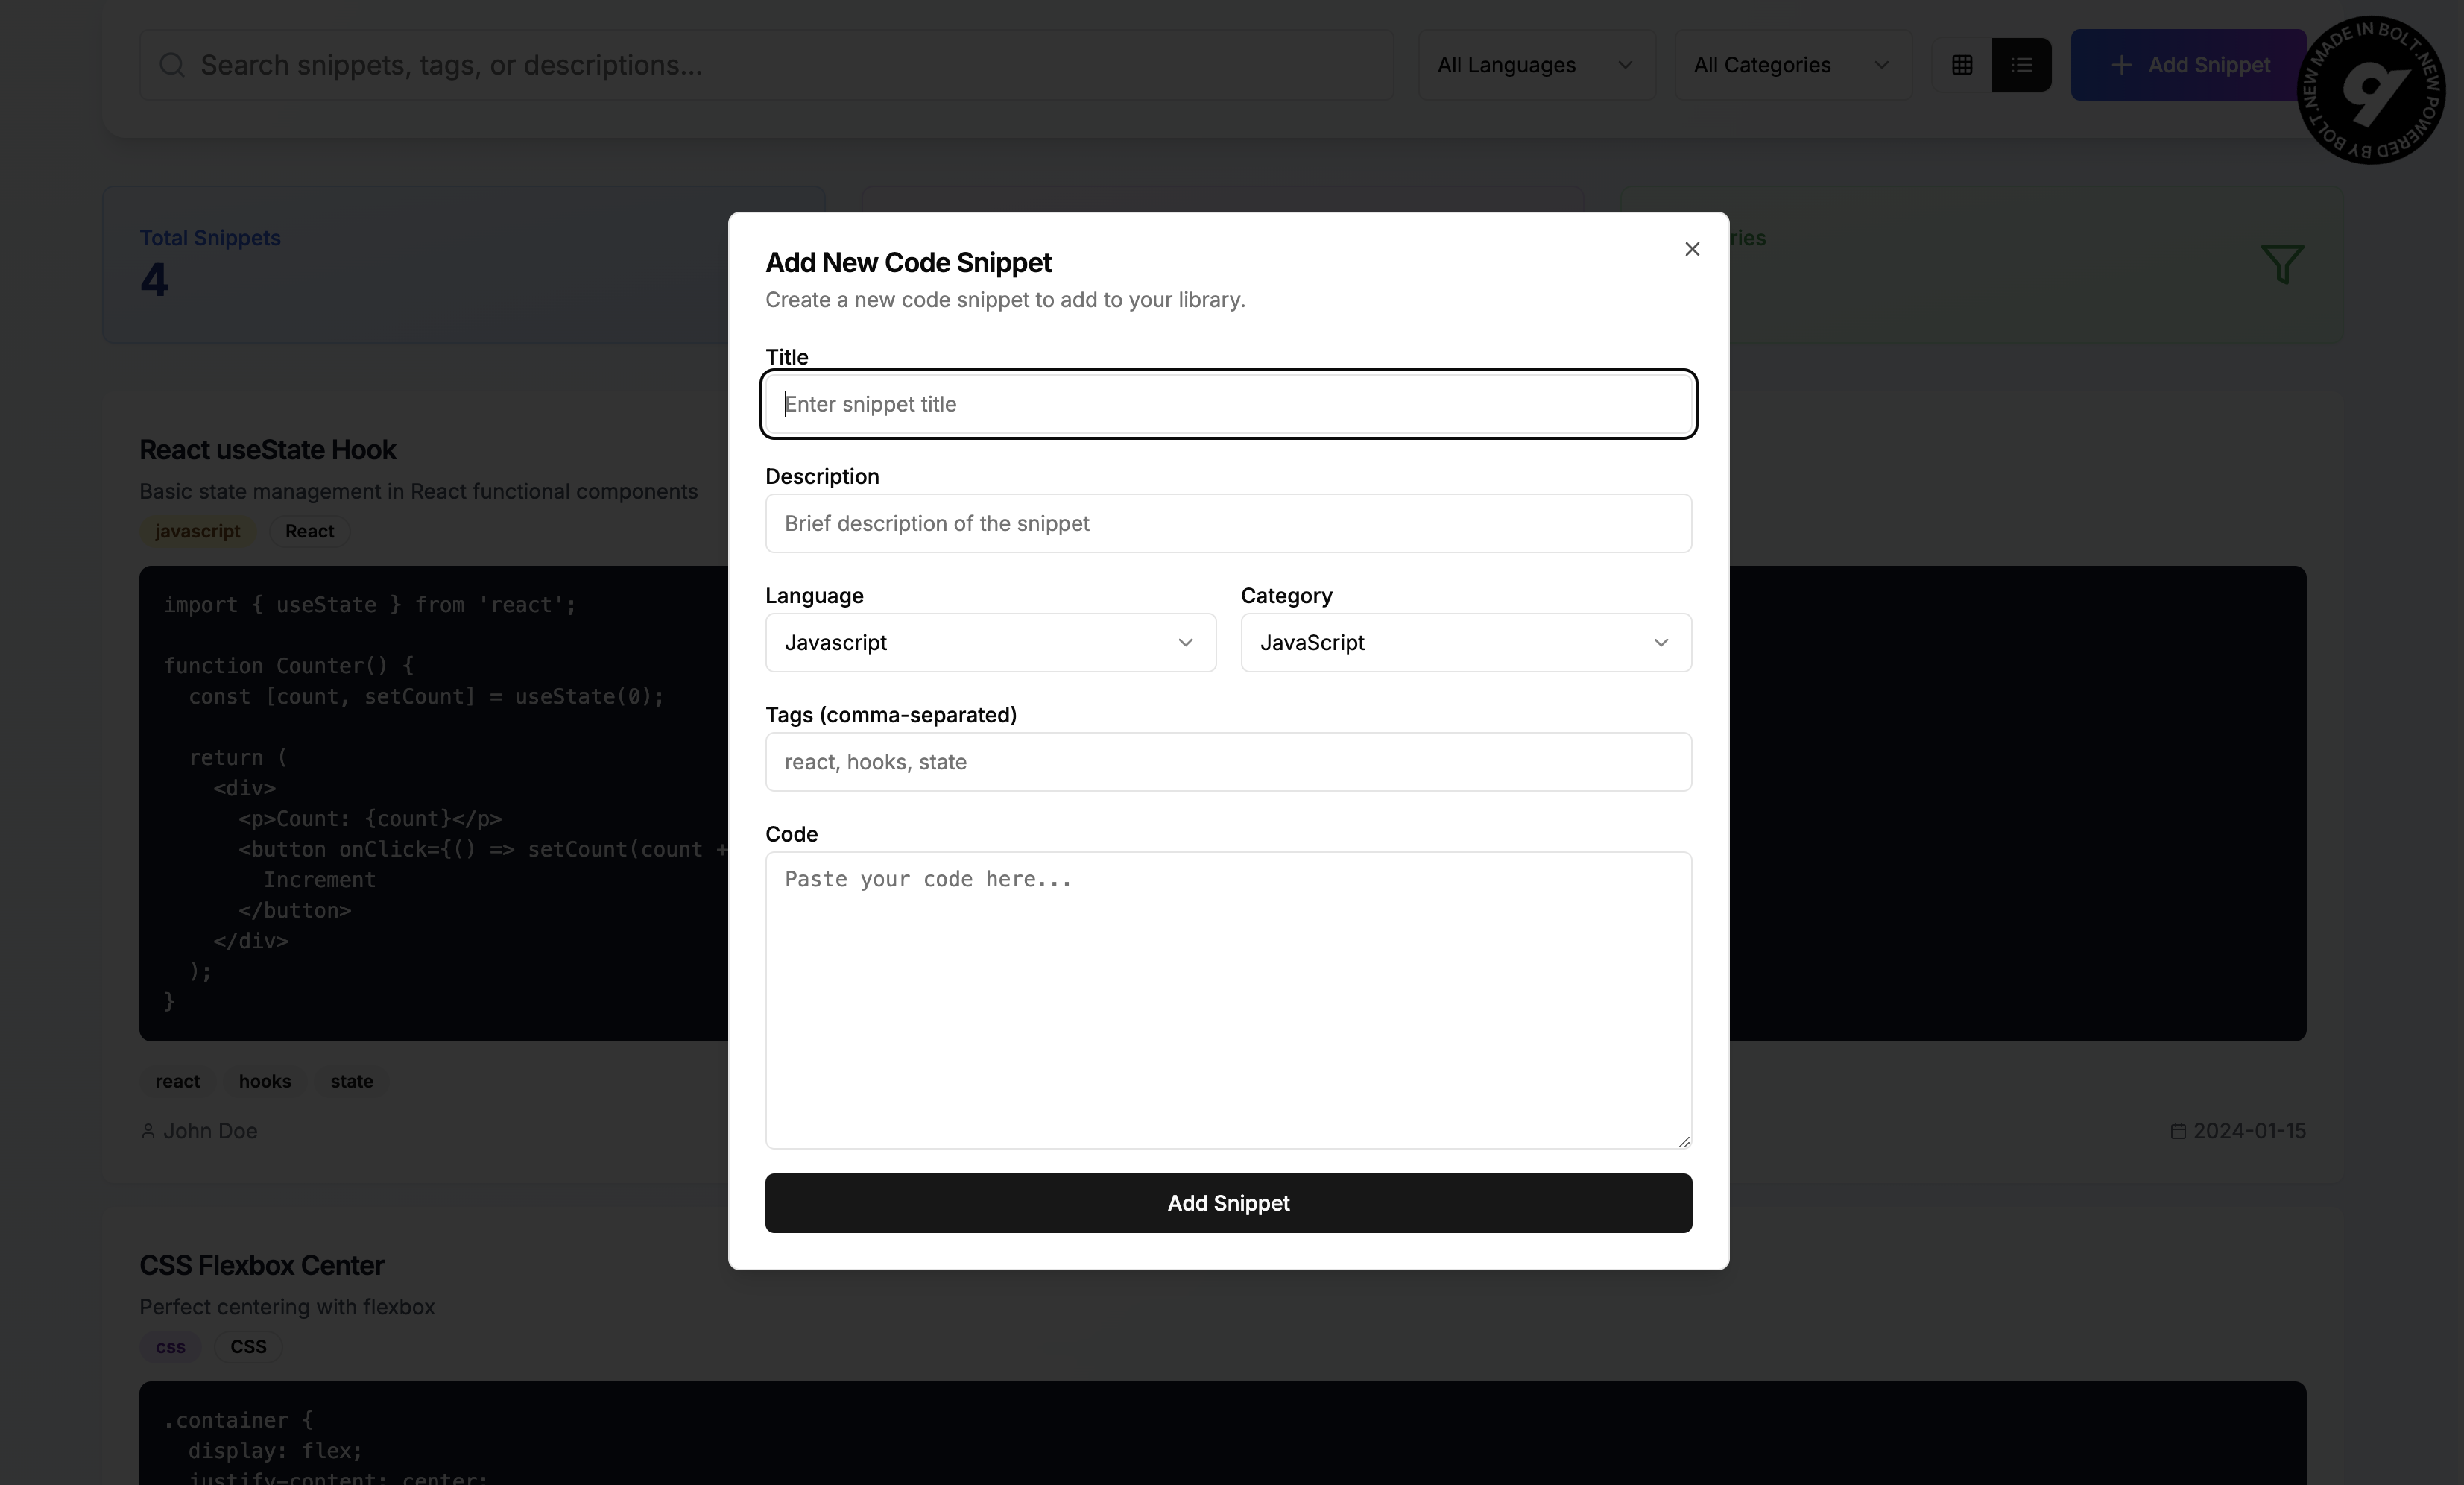This screenshot has width=2464, height=1485.
Task: Click the John Doe author icon
Action: (148, 1131)
